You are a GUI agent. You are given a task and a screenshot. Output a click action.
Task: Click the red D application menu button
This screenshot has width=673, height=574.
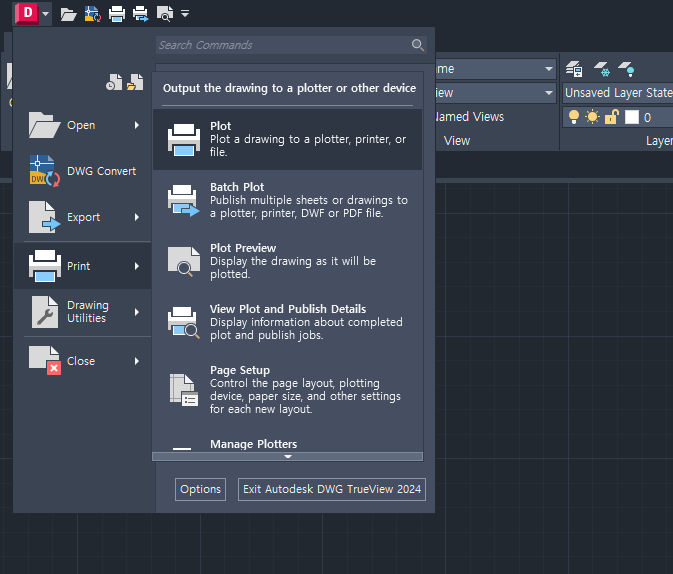coord(27,13)
